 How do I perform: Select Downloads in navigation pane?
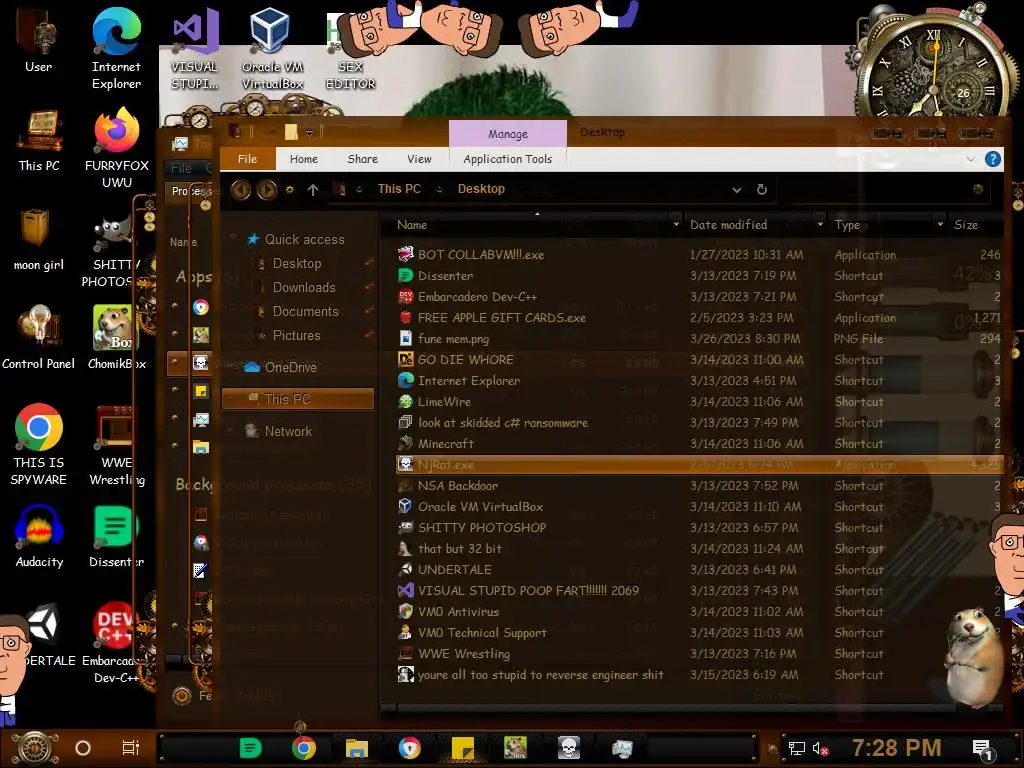[304, 287]
